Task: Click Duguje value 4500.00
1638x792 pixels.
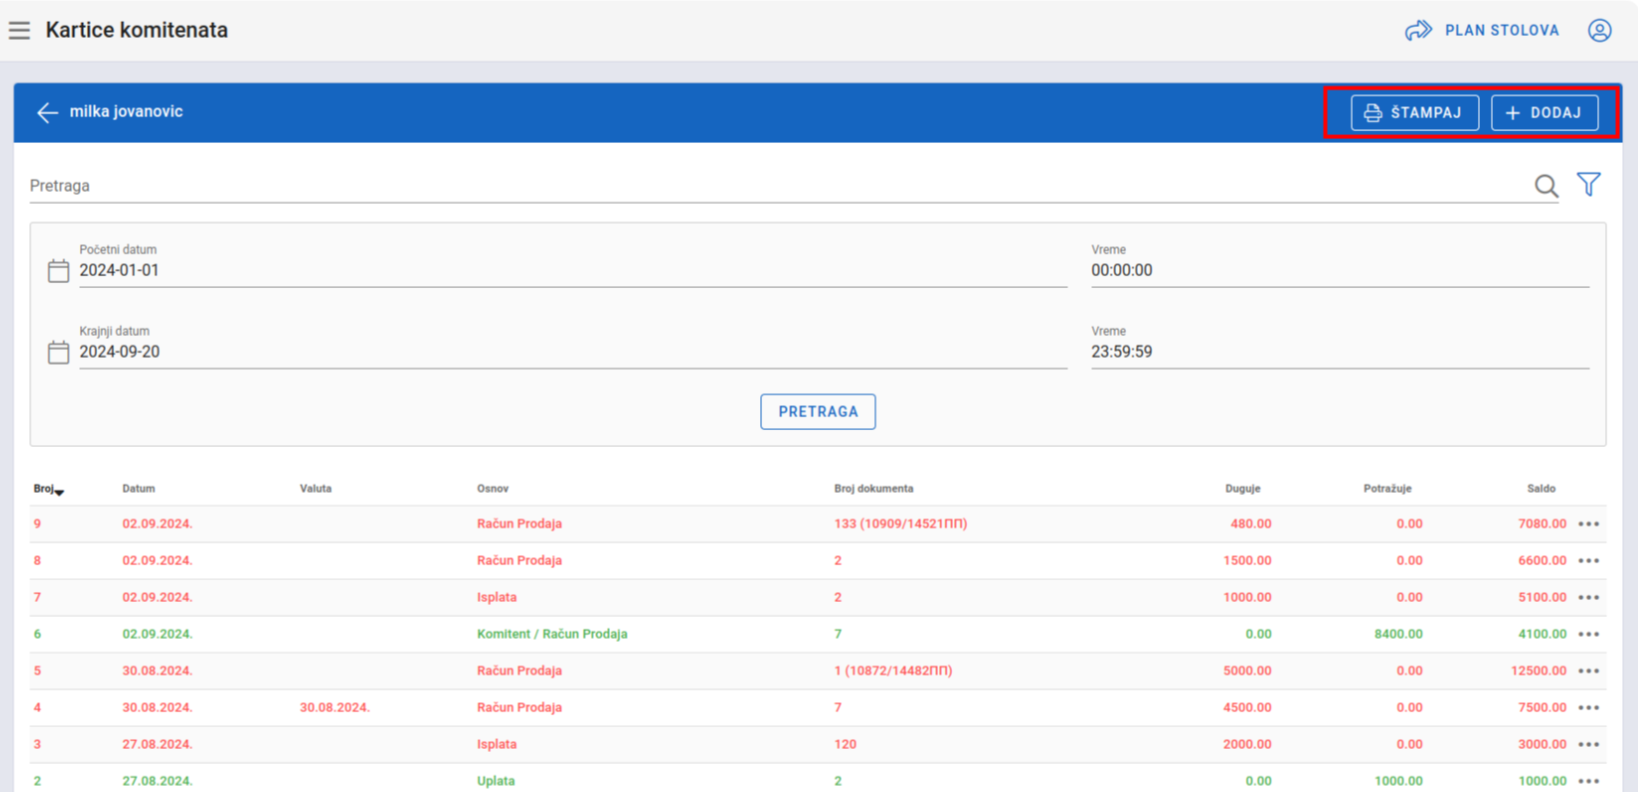Action: [1247, 708]
